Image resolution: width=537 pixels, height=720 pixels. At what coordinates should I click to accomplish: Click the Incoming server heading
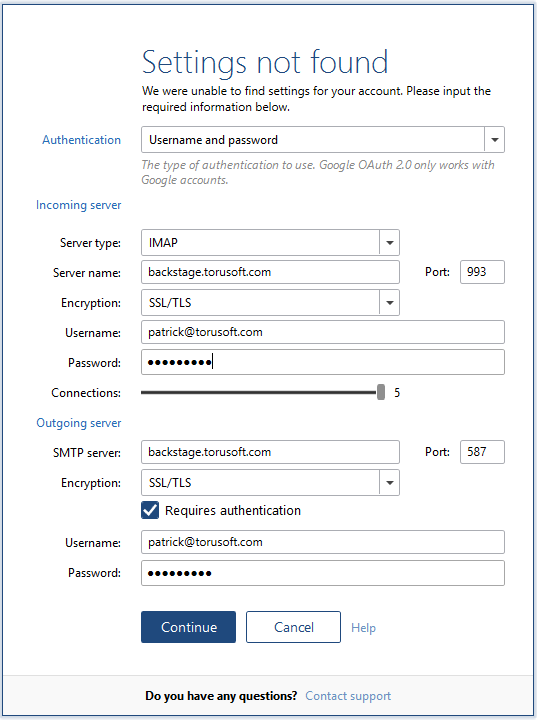(79, 205)
